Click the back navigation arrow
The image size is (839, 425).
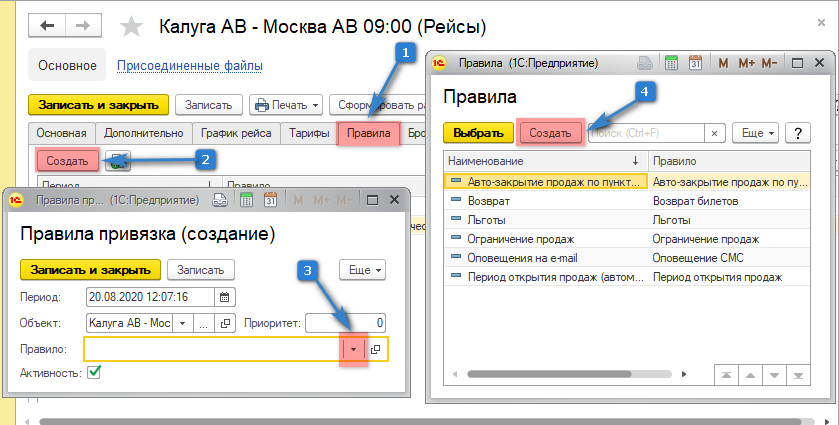47,23
